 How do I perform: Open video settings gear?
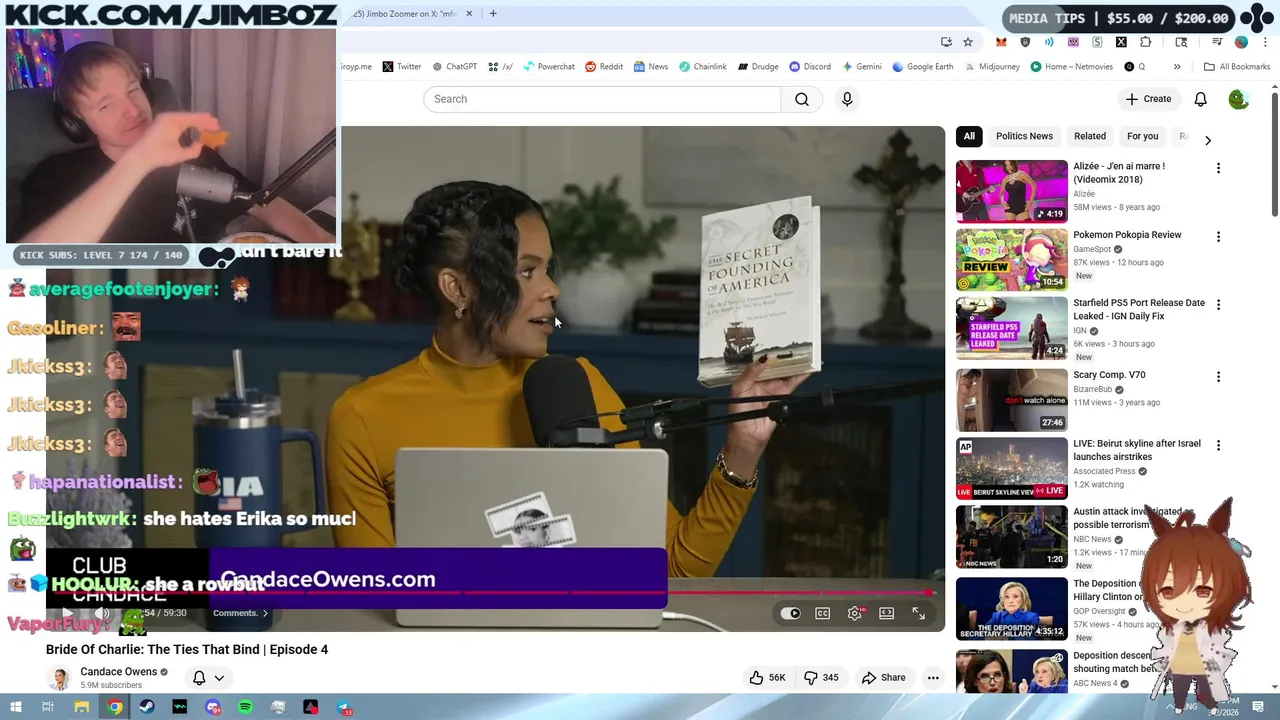point(855,613)
